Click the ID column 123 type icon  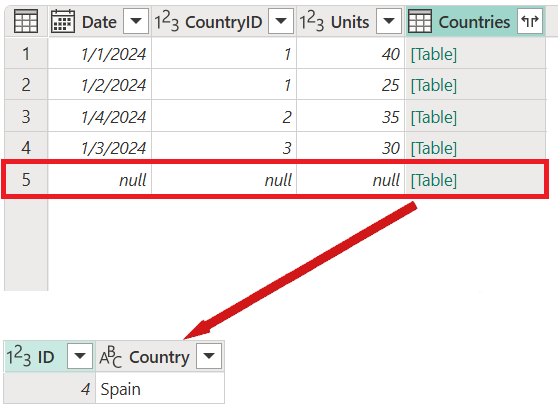click(19, 356)
